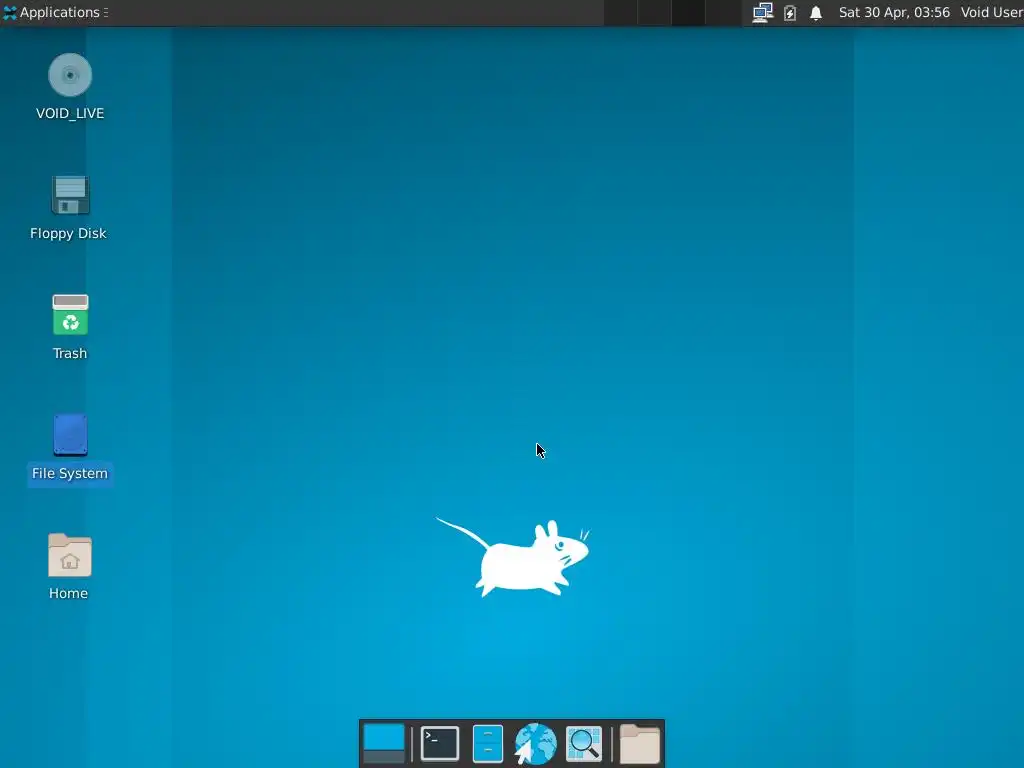Launch the Web Browser globe icon
Screen dimensions: 1024x768
pyautogui.click(x=536, y=743)
